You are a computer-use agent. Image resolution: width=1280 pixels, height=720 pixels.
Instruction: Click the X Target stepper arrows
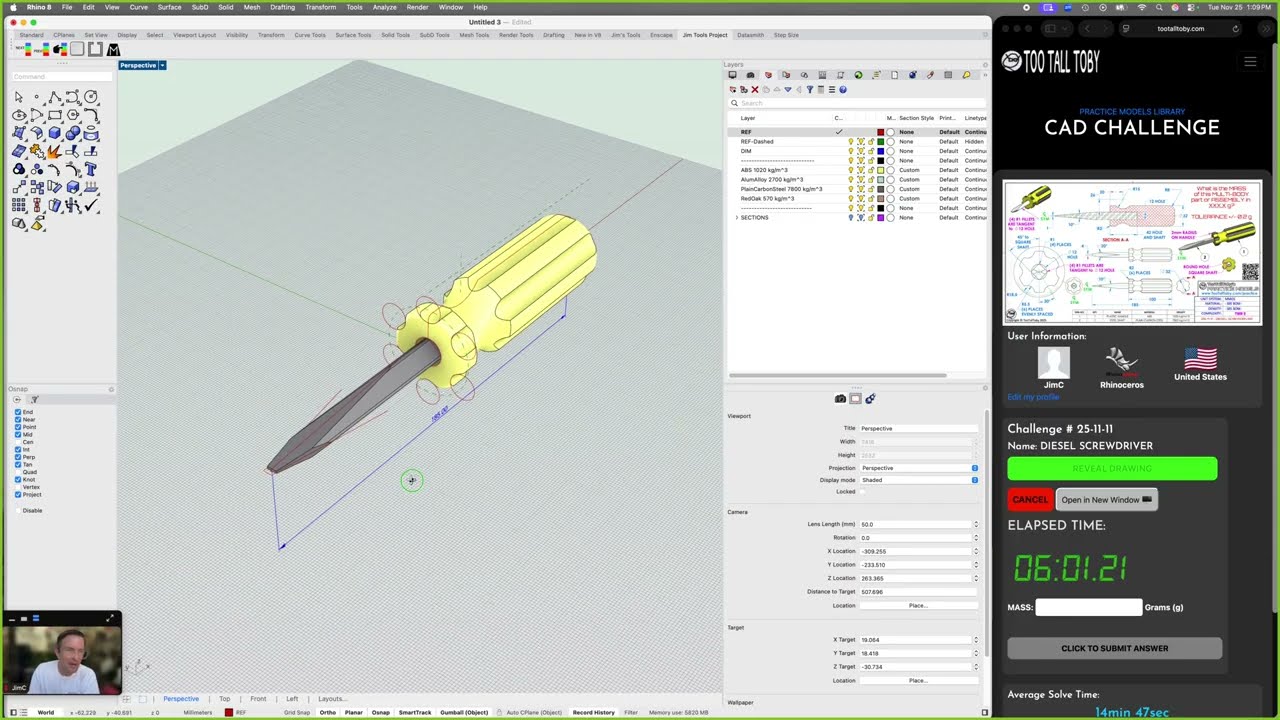(x=976, y=640)
